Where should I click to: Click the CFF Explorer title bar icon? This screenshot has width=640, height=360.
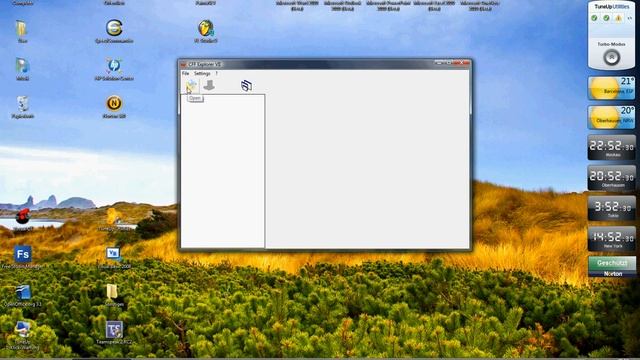184,64
